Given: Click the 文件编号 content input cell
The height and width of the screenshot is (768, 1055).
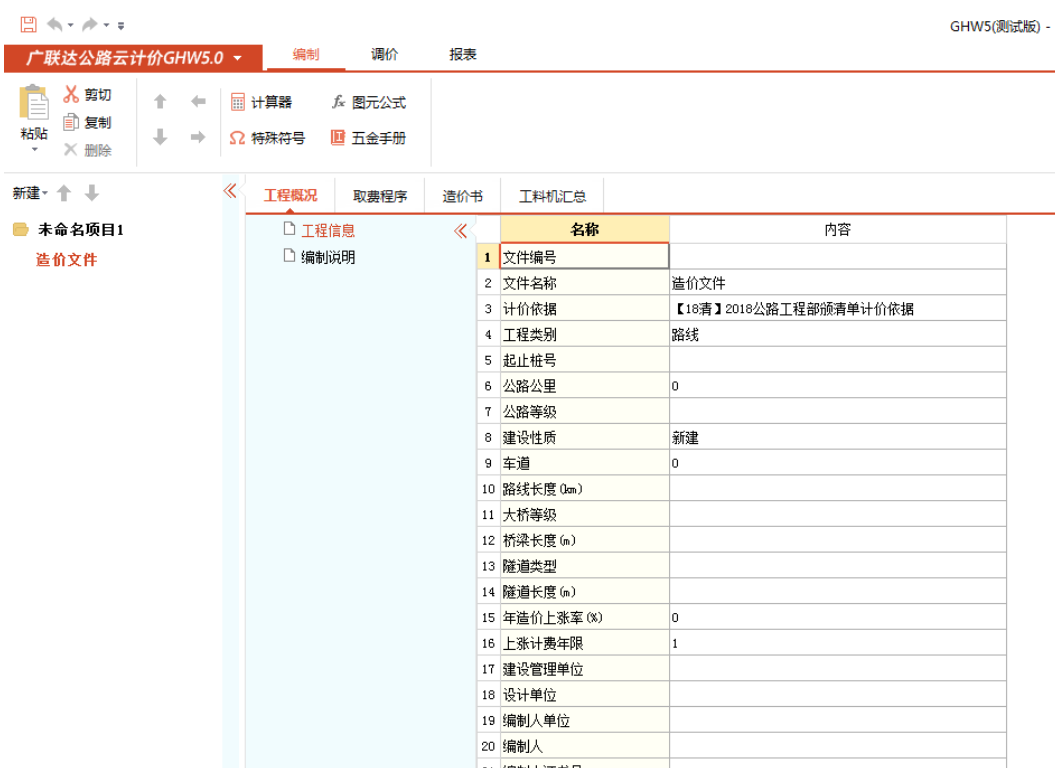Looking at the screenshot, I should pos(836,257).
